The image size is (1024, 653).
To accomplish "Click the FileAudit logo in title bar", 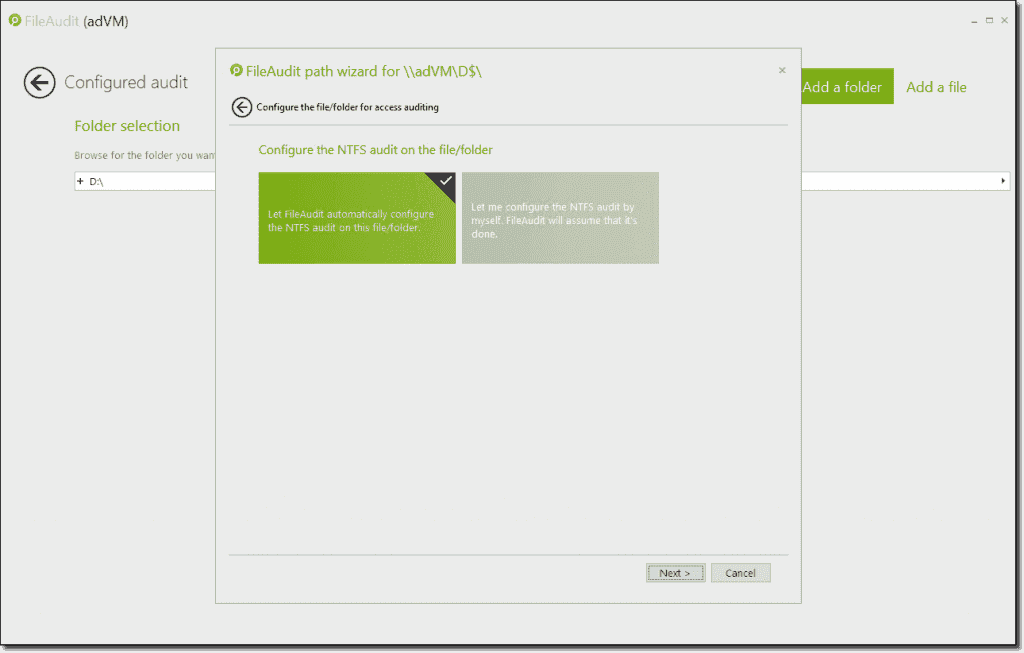I will point(15,20).
